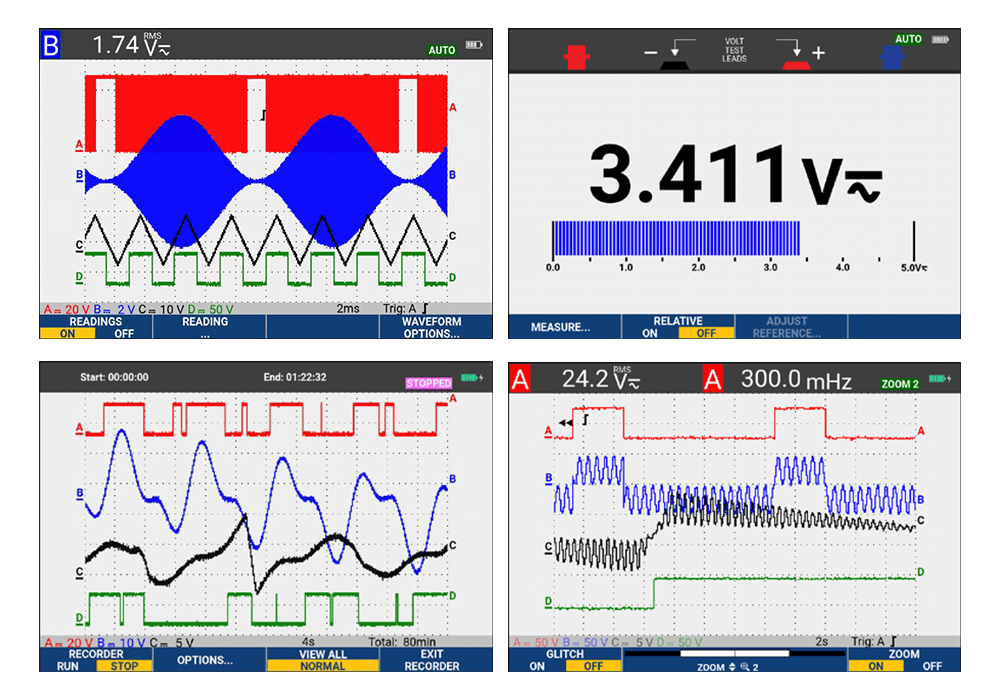Select VIEW ALL in recorder
The width and height of the screenshot is (1000, 700).
(x=322, y=654)
